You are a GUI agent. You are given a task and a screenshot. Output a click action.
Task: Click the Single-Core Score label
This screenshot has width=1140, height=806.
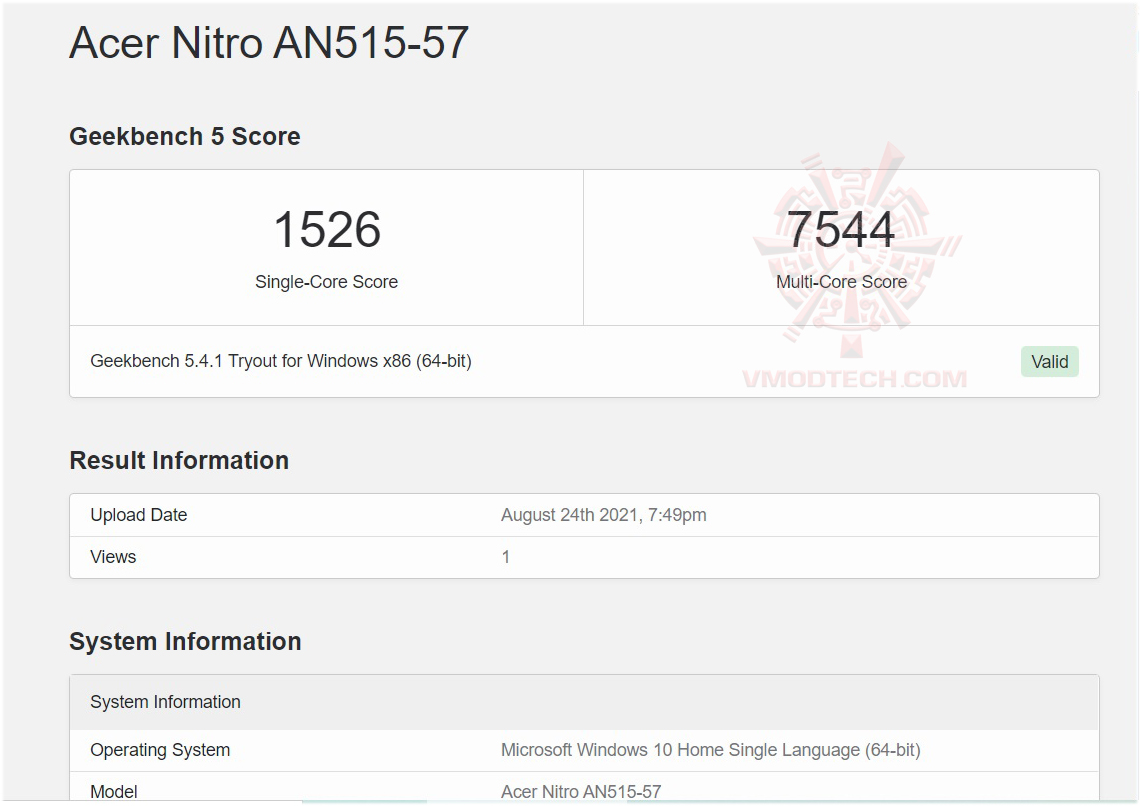[326, 282]
